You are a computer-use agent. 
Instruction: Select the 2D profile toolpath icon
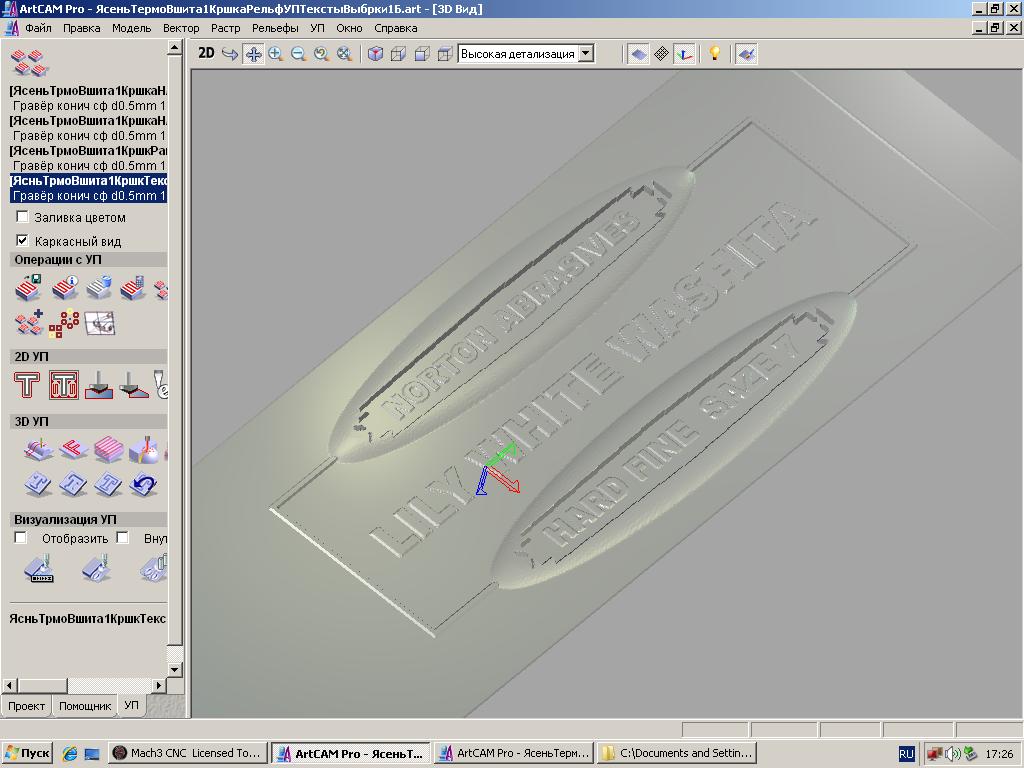(x=28, y=385)
